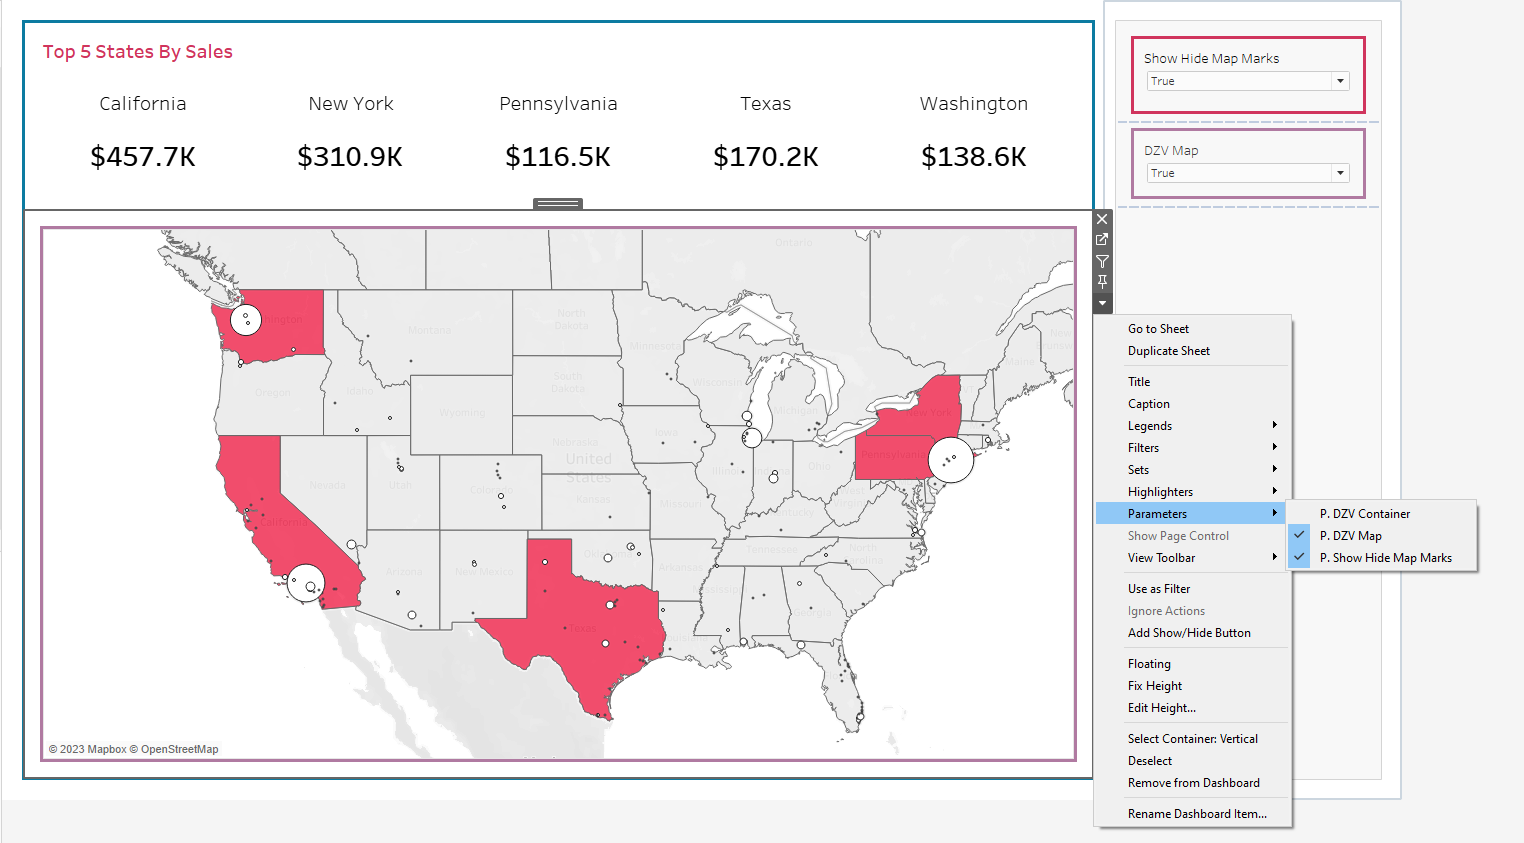Image resolution: width=1524 pixels, height=843 pixels.
Task: Click the Use as Filter funnel icon
Action: pyautogui.click(x=1102, y=261)
